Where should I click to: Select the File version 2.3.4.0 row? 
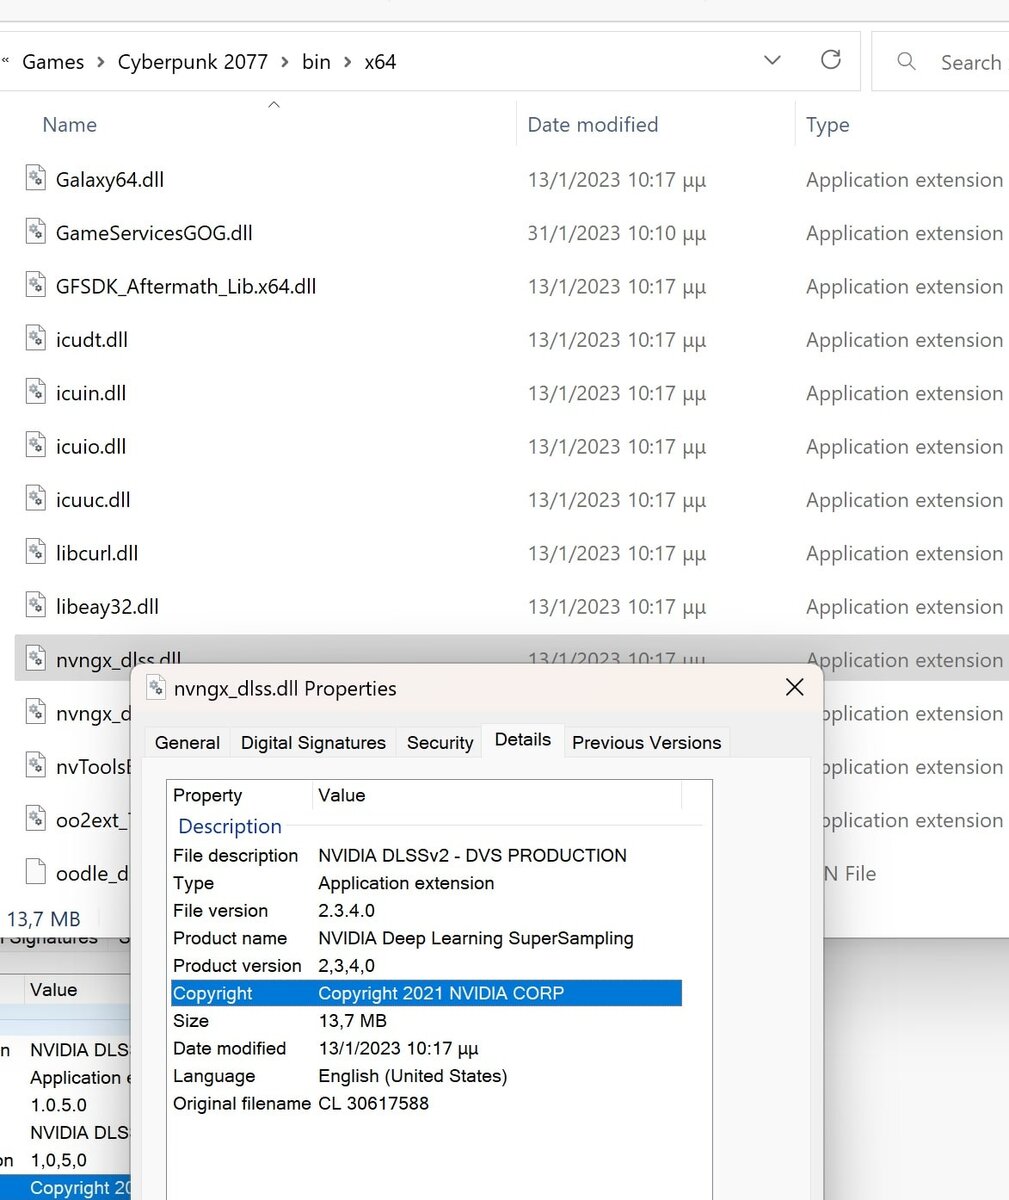click(x=427, y=910)
